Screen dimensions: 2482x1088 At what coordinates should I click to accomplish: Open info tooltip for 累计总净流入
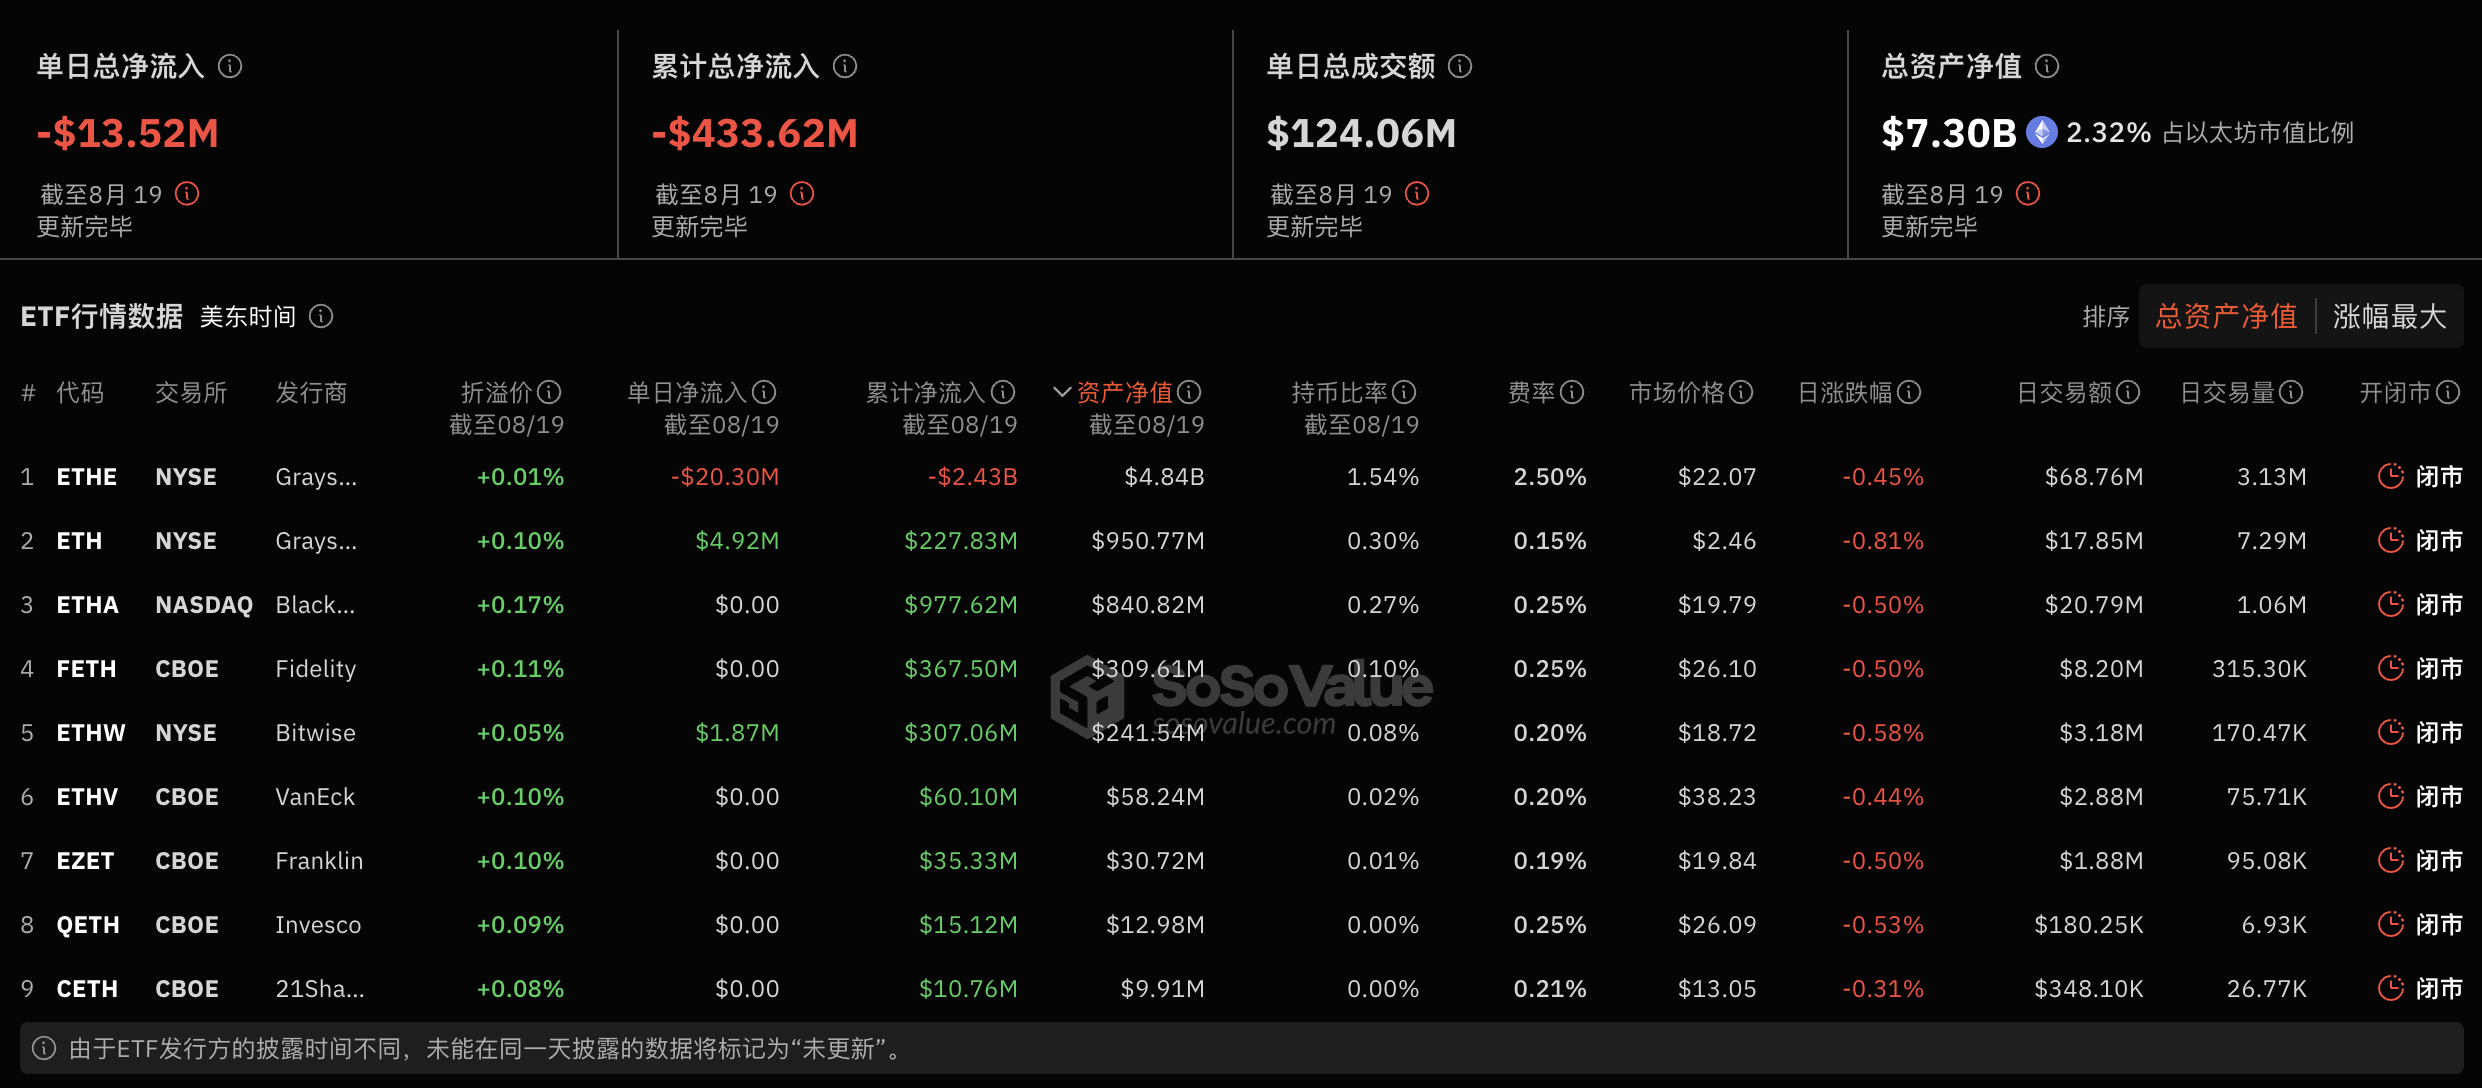847,67
